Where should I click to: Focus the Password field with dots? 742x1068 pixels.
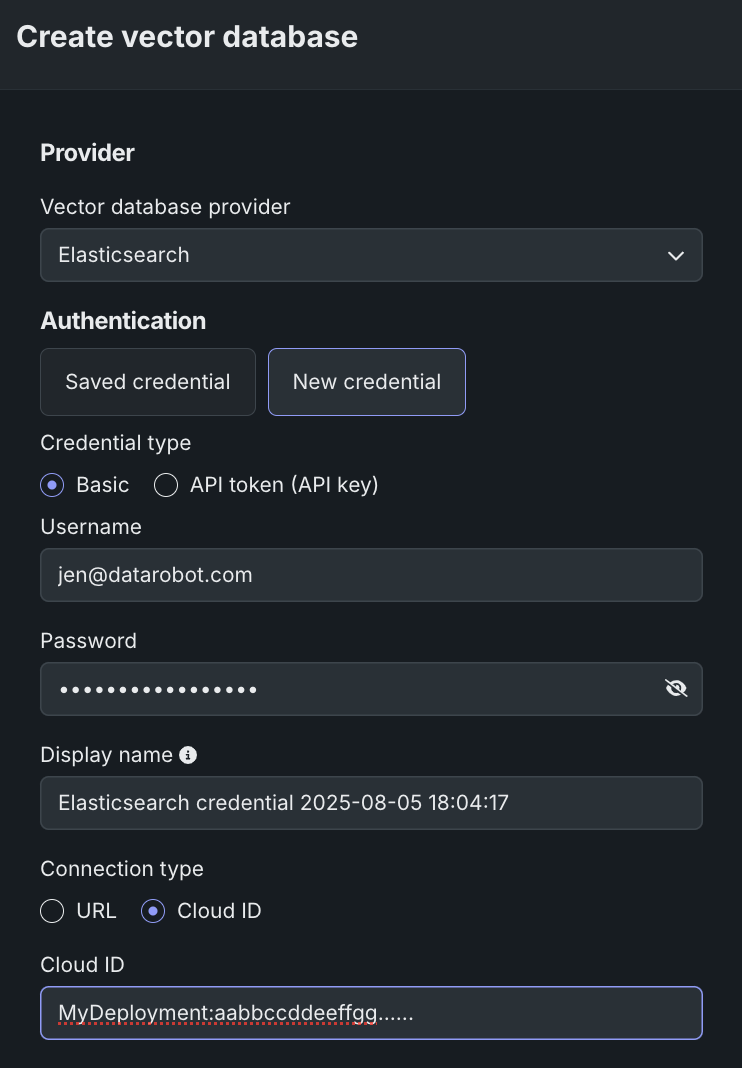[350, 689]
